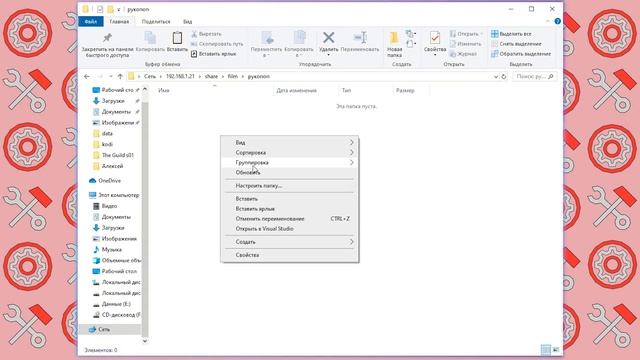Viewport: 640px width, 360px height.
Task: Click the Журнал ribbon item
Action: pyautogui.click(x=463, y=53)
